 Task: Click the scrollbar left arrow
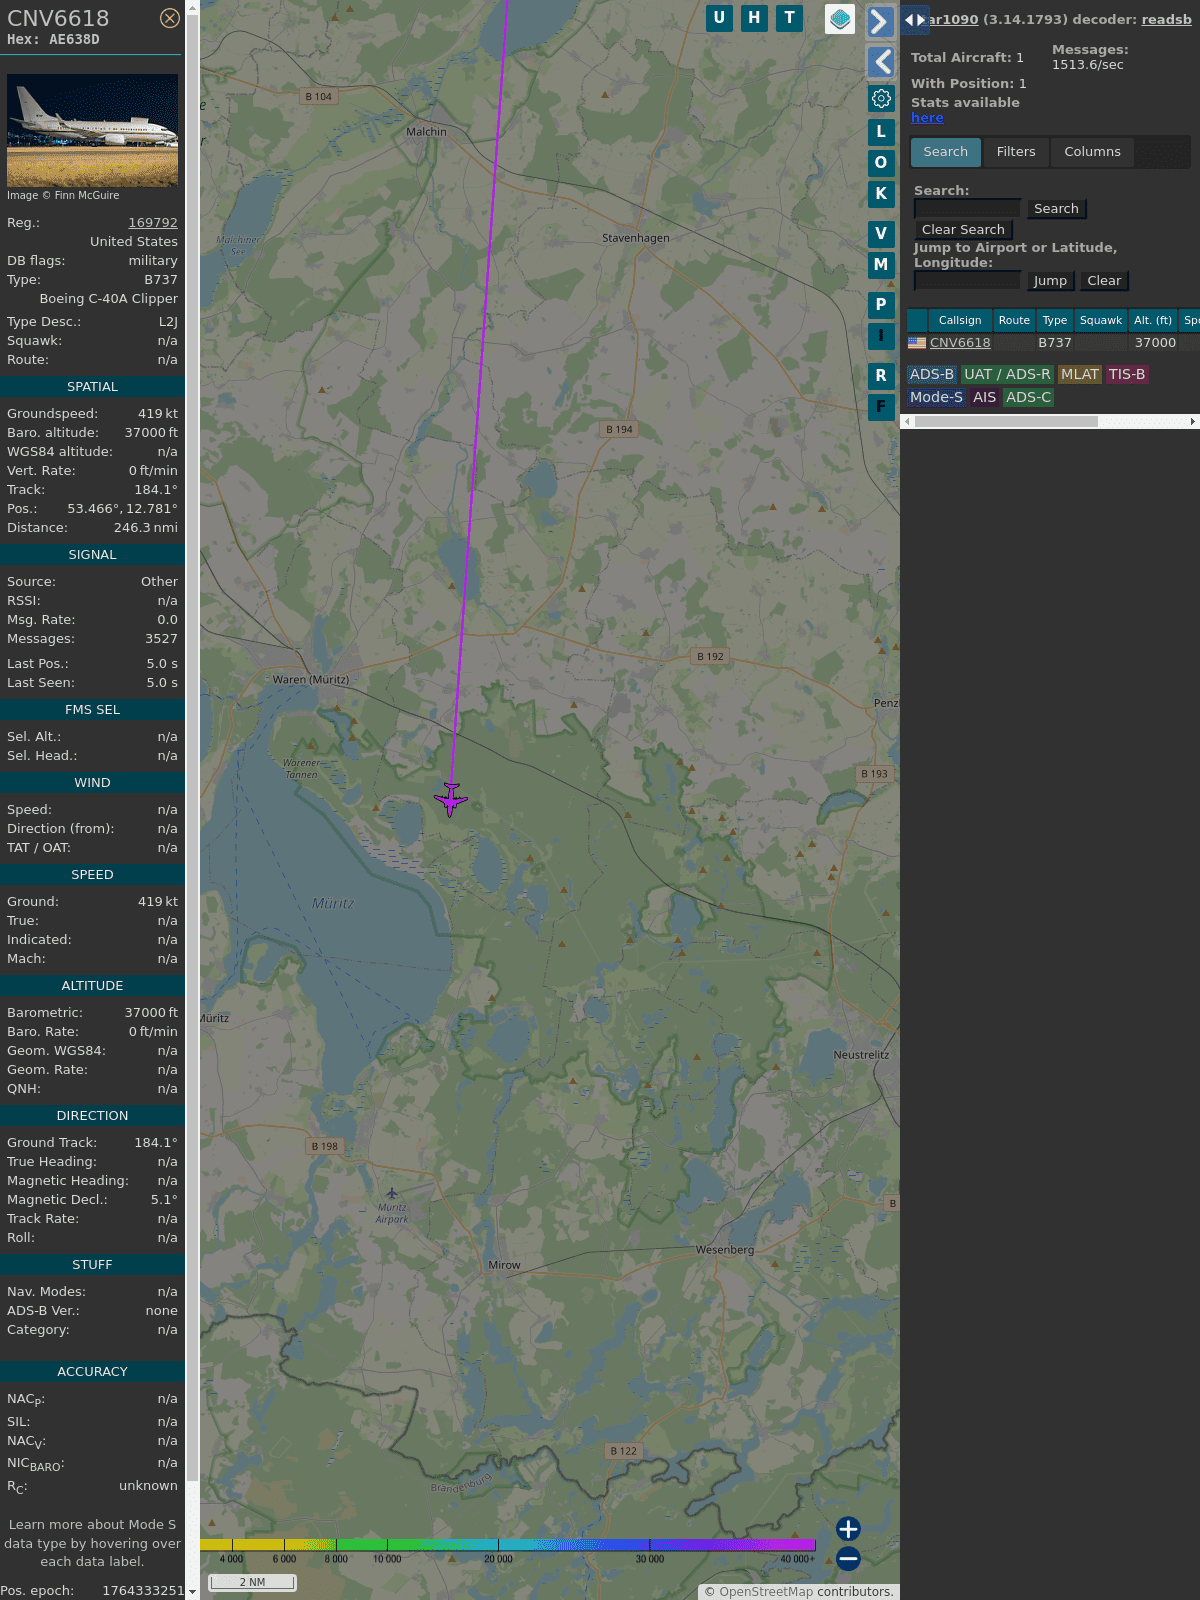[907, 422]
